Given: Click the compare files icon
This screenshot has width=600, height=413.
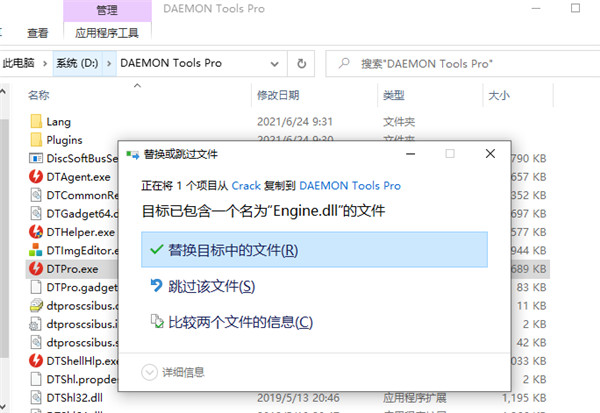Looking at the screenshot, I should [157, 321].
